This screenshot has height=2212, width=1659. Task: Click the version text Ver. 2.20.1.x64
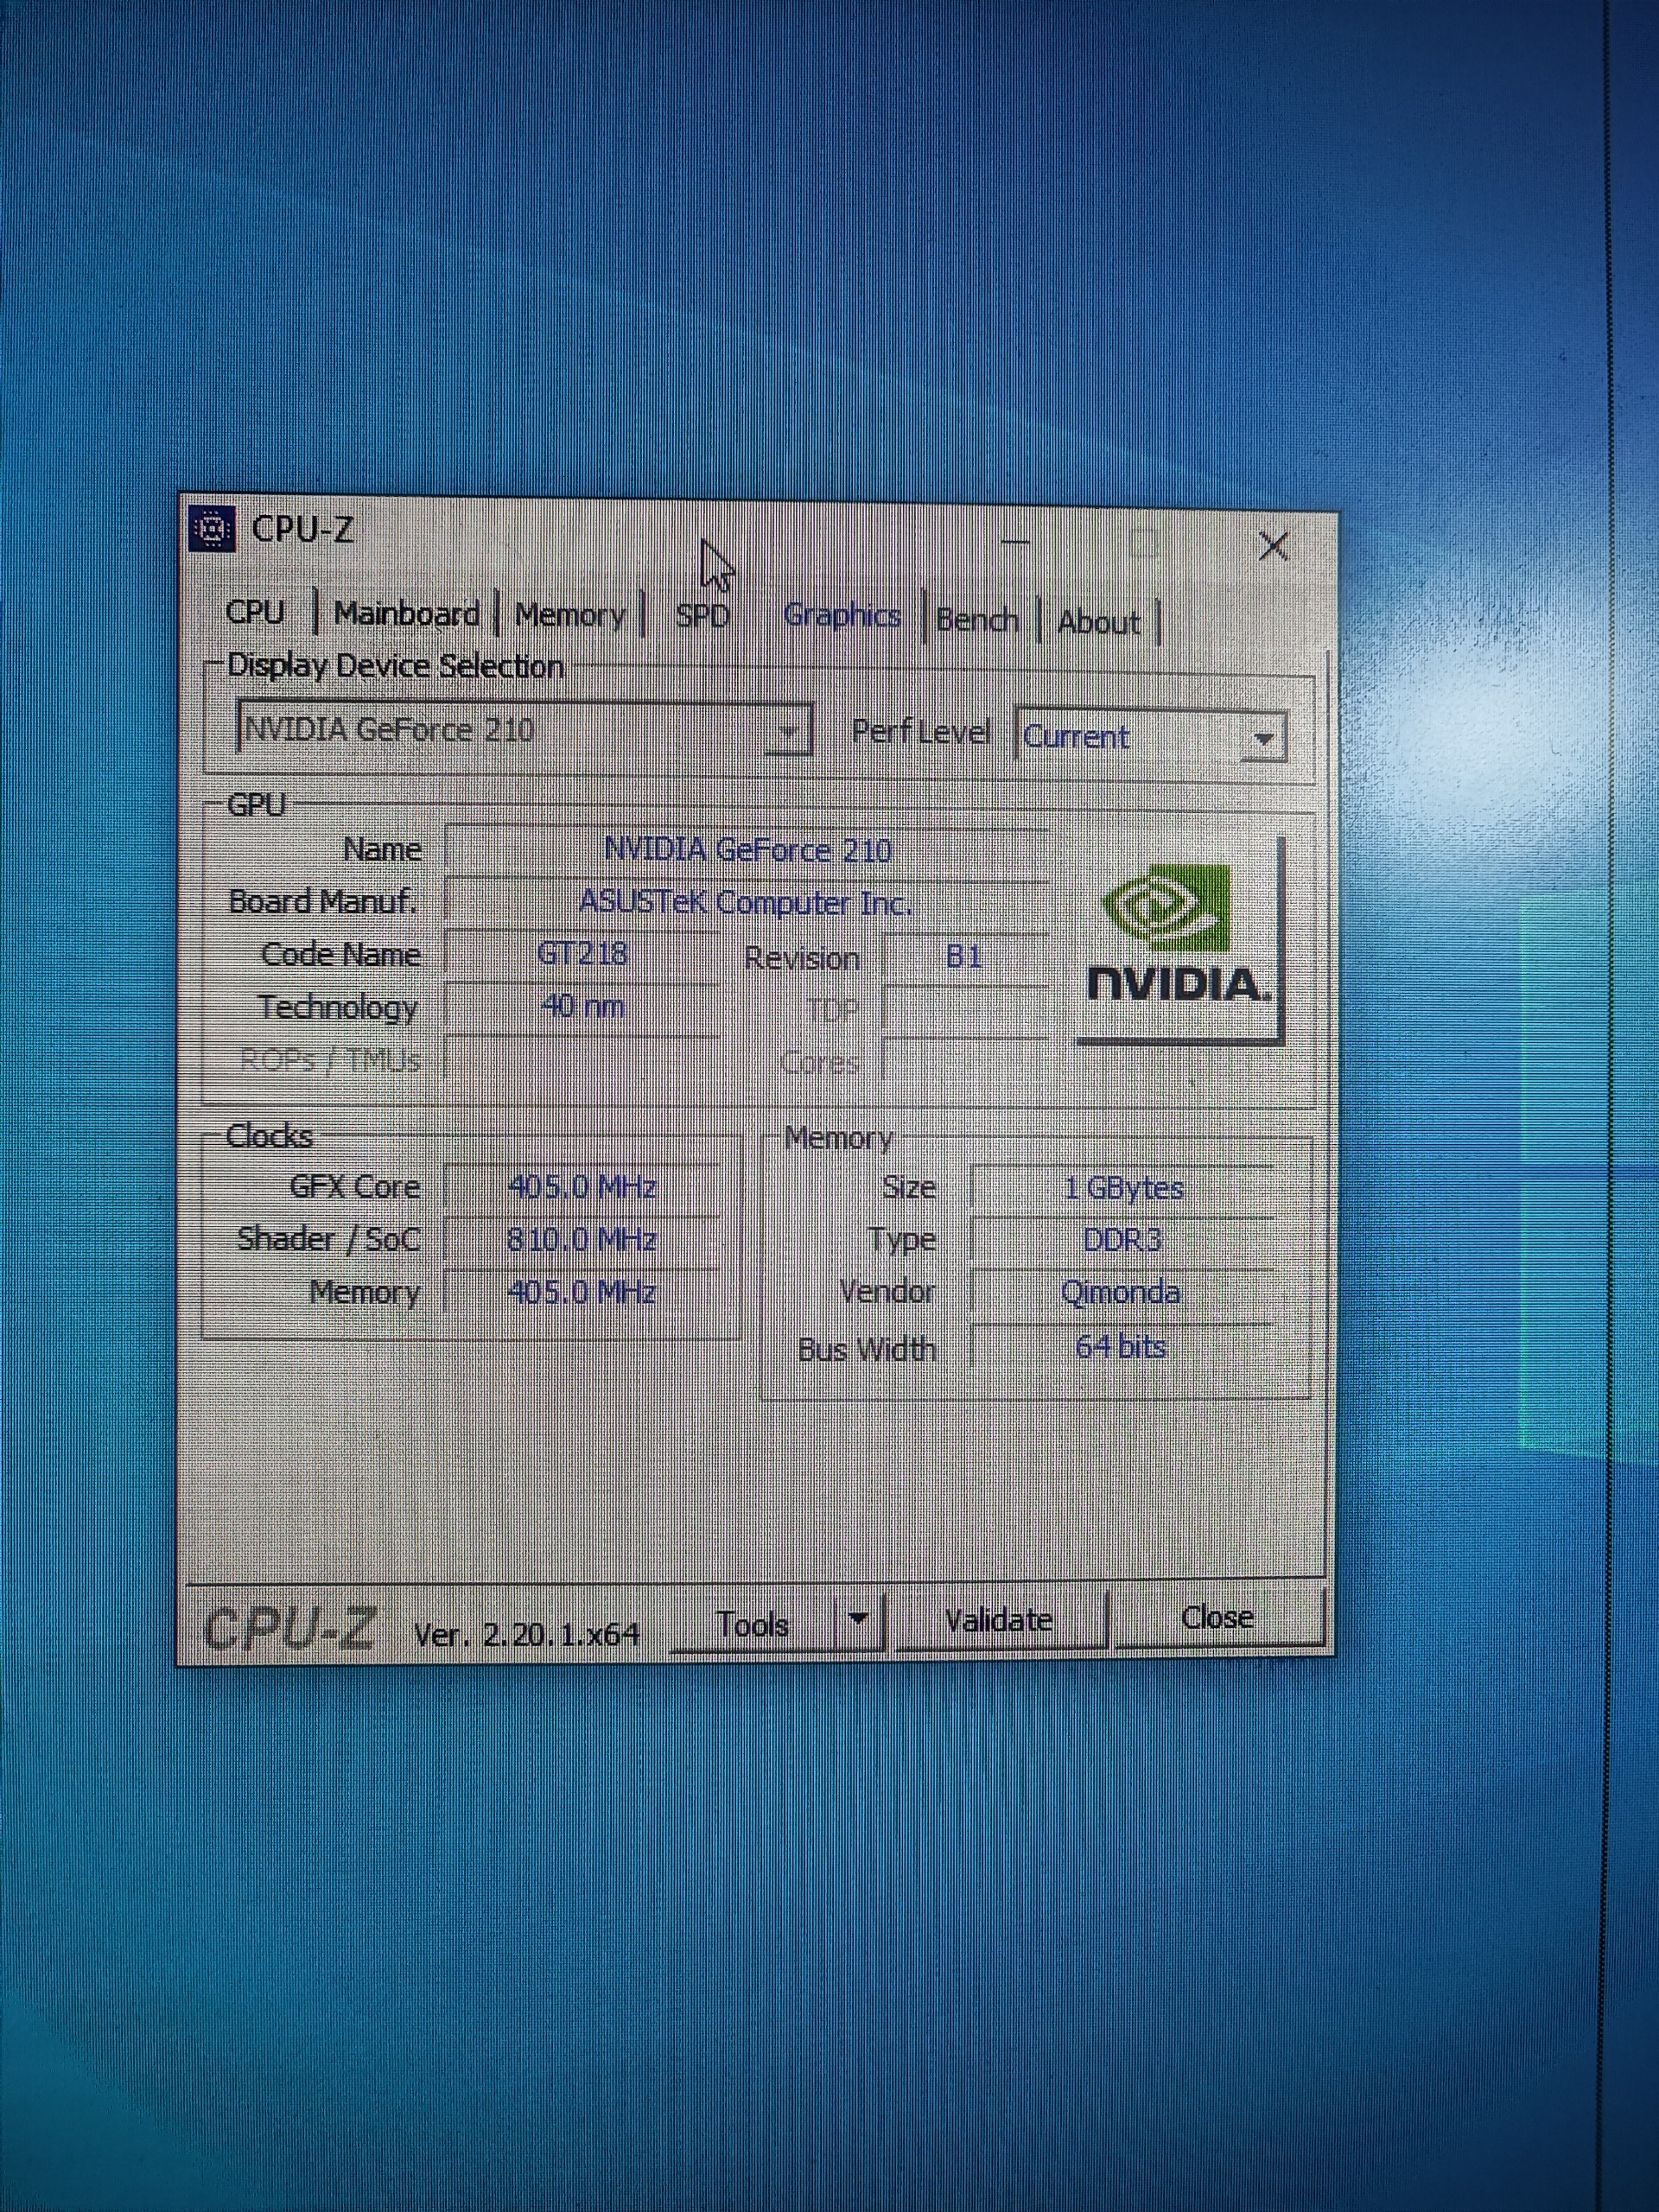tap(527, 1634)
